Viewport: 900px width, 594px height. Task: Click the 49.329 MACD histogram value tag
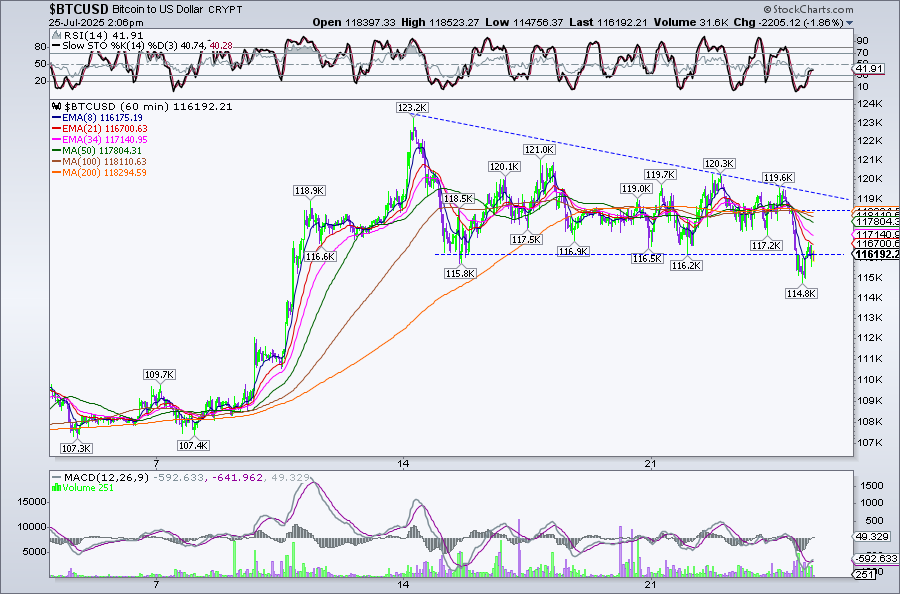click(x=870, y=536)
